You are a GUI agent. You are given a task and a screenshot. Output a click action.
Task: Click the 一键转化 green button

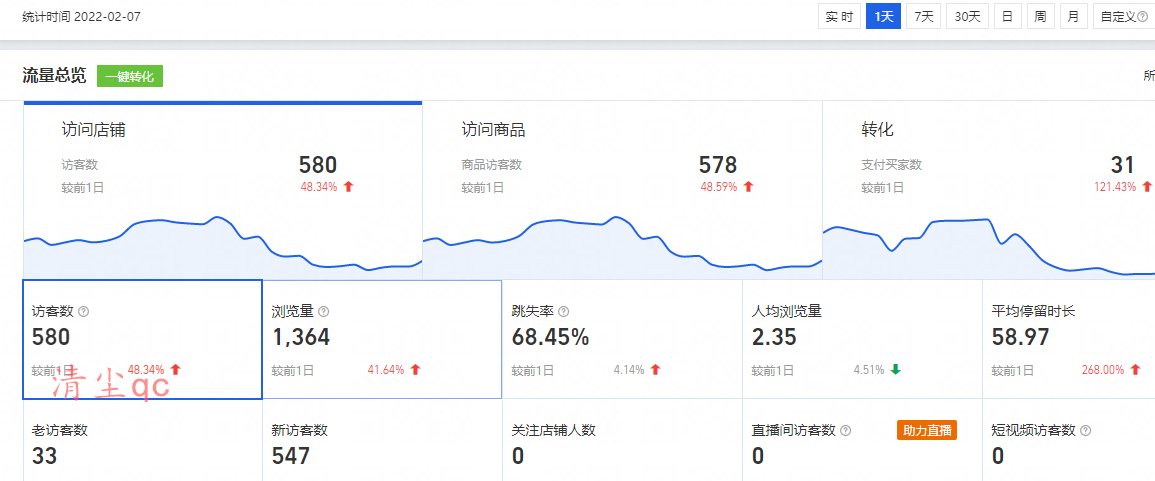point(130,76)
